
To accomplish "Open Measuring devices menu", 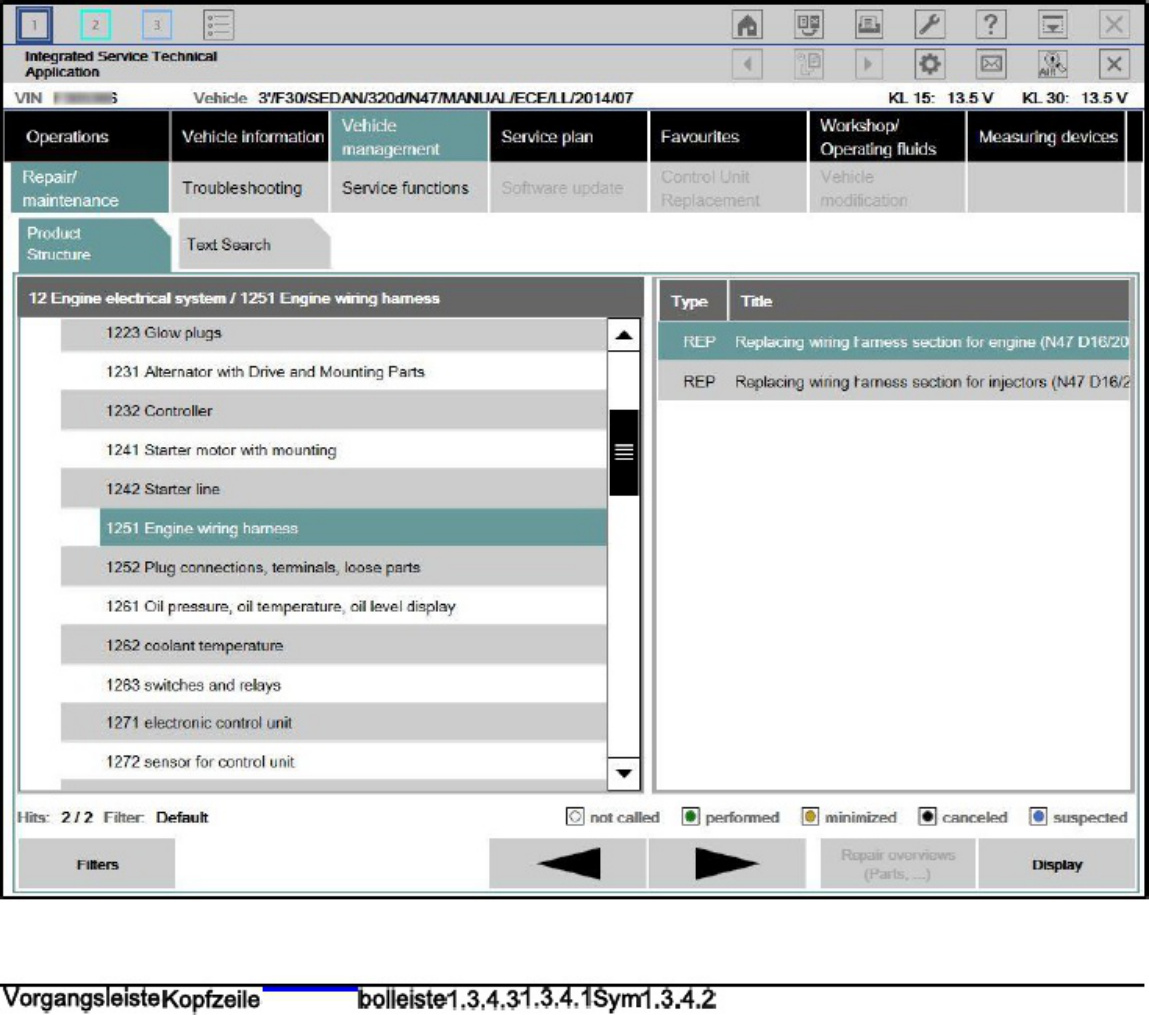I will click(1046, 136).
